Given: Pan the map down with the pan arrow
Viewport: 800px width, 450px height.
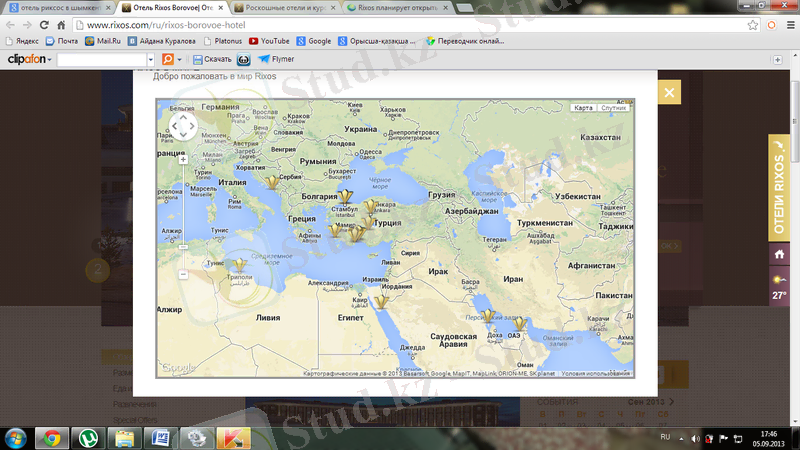Looking at the screenshot, I should coord(183,135).
